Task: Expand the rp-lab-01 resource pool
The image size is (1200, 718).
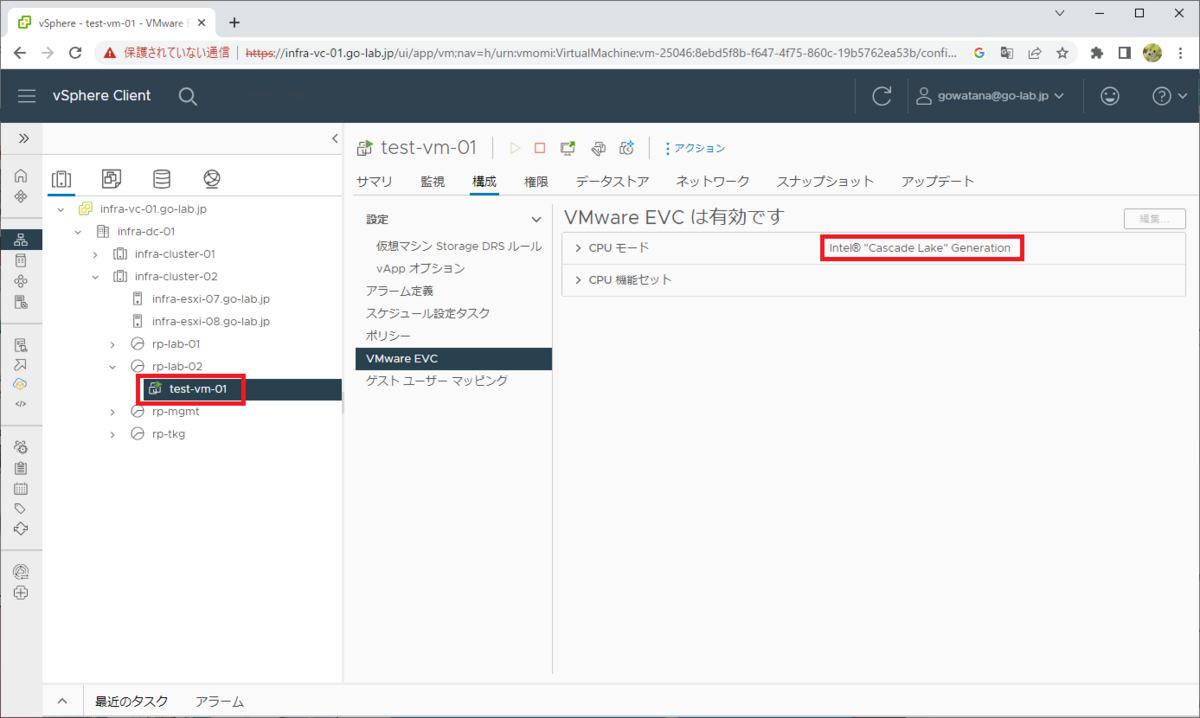Action: (x=113, y=344)
